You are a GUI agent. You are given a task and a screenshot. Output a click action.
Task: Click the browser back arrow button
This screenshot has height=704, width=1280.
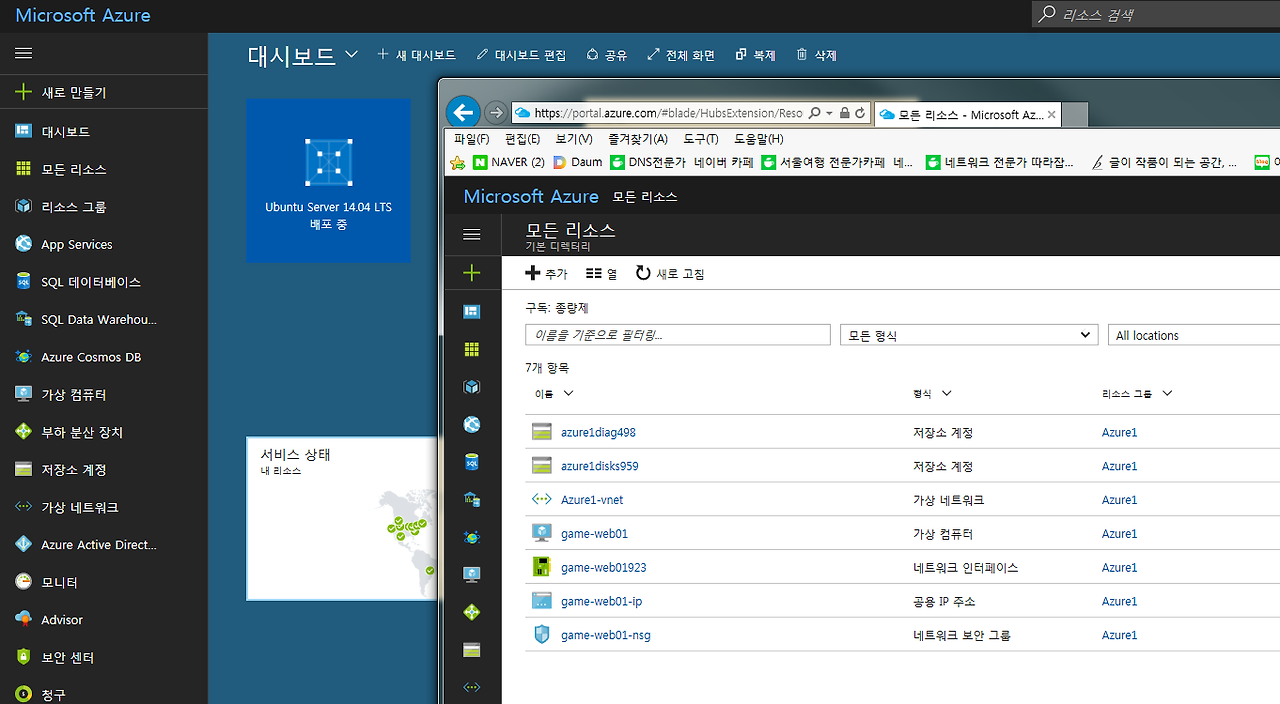click(x=463, y=112)
